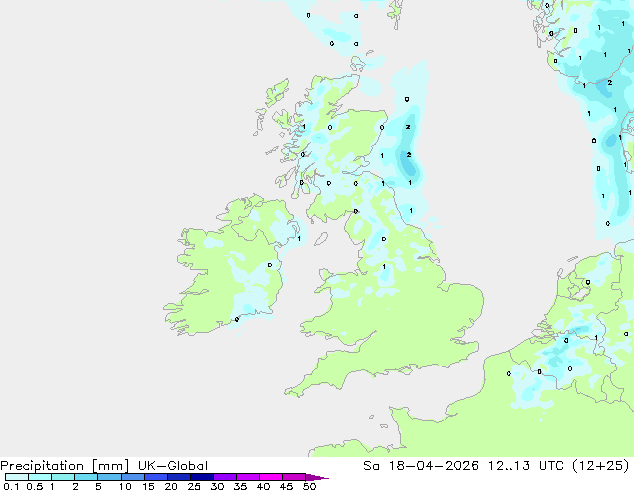Click the 12..13 UTC time label

[x=526, y=466]
